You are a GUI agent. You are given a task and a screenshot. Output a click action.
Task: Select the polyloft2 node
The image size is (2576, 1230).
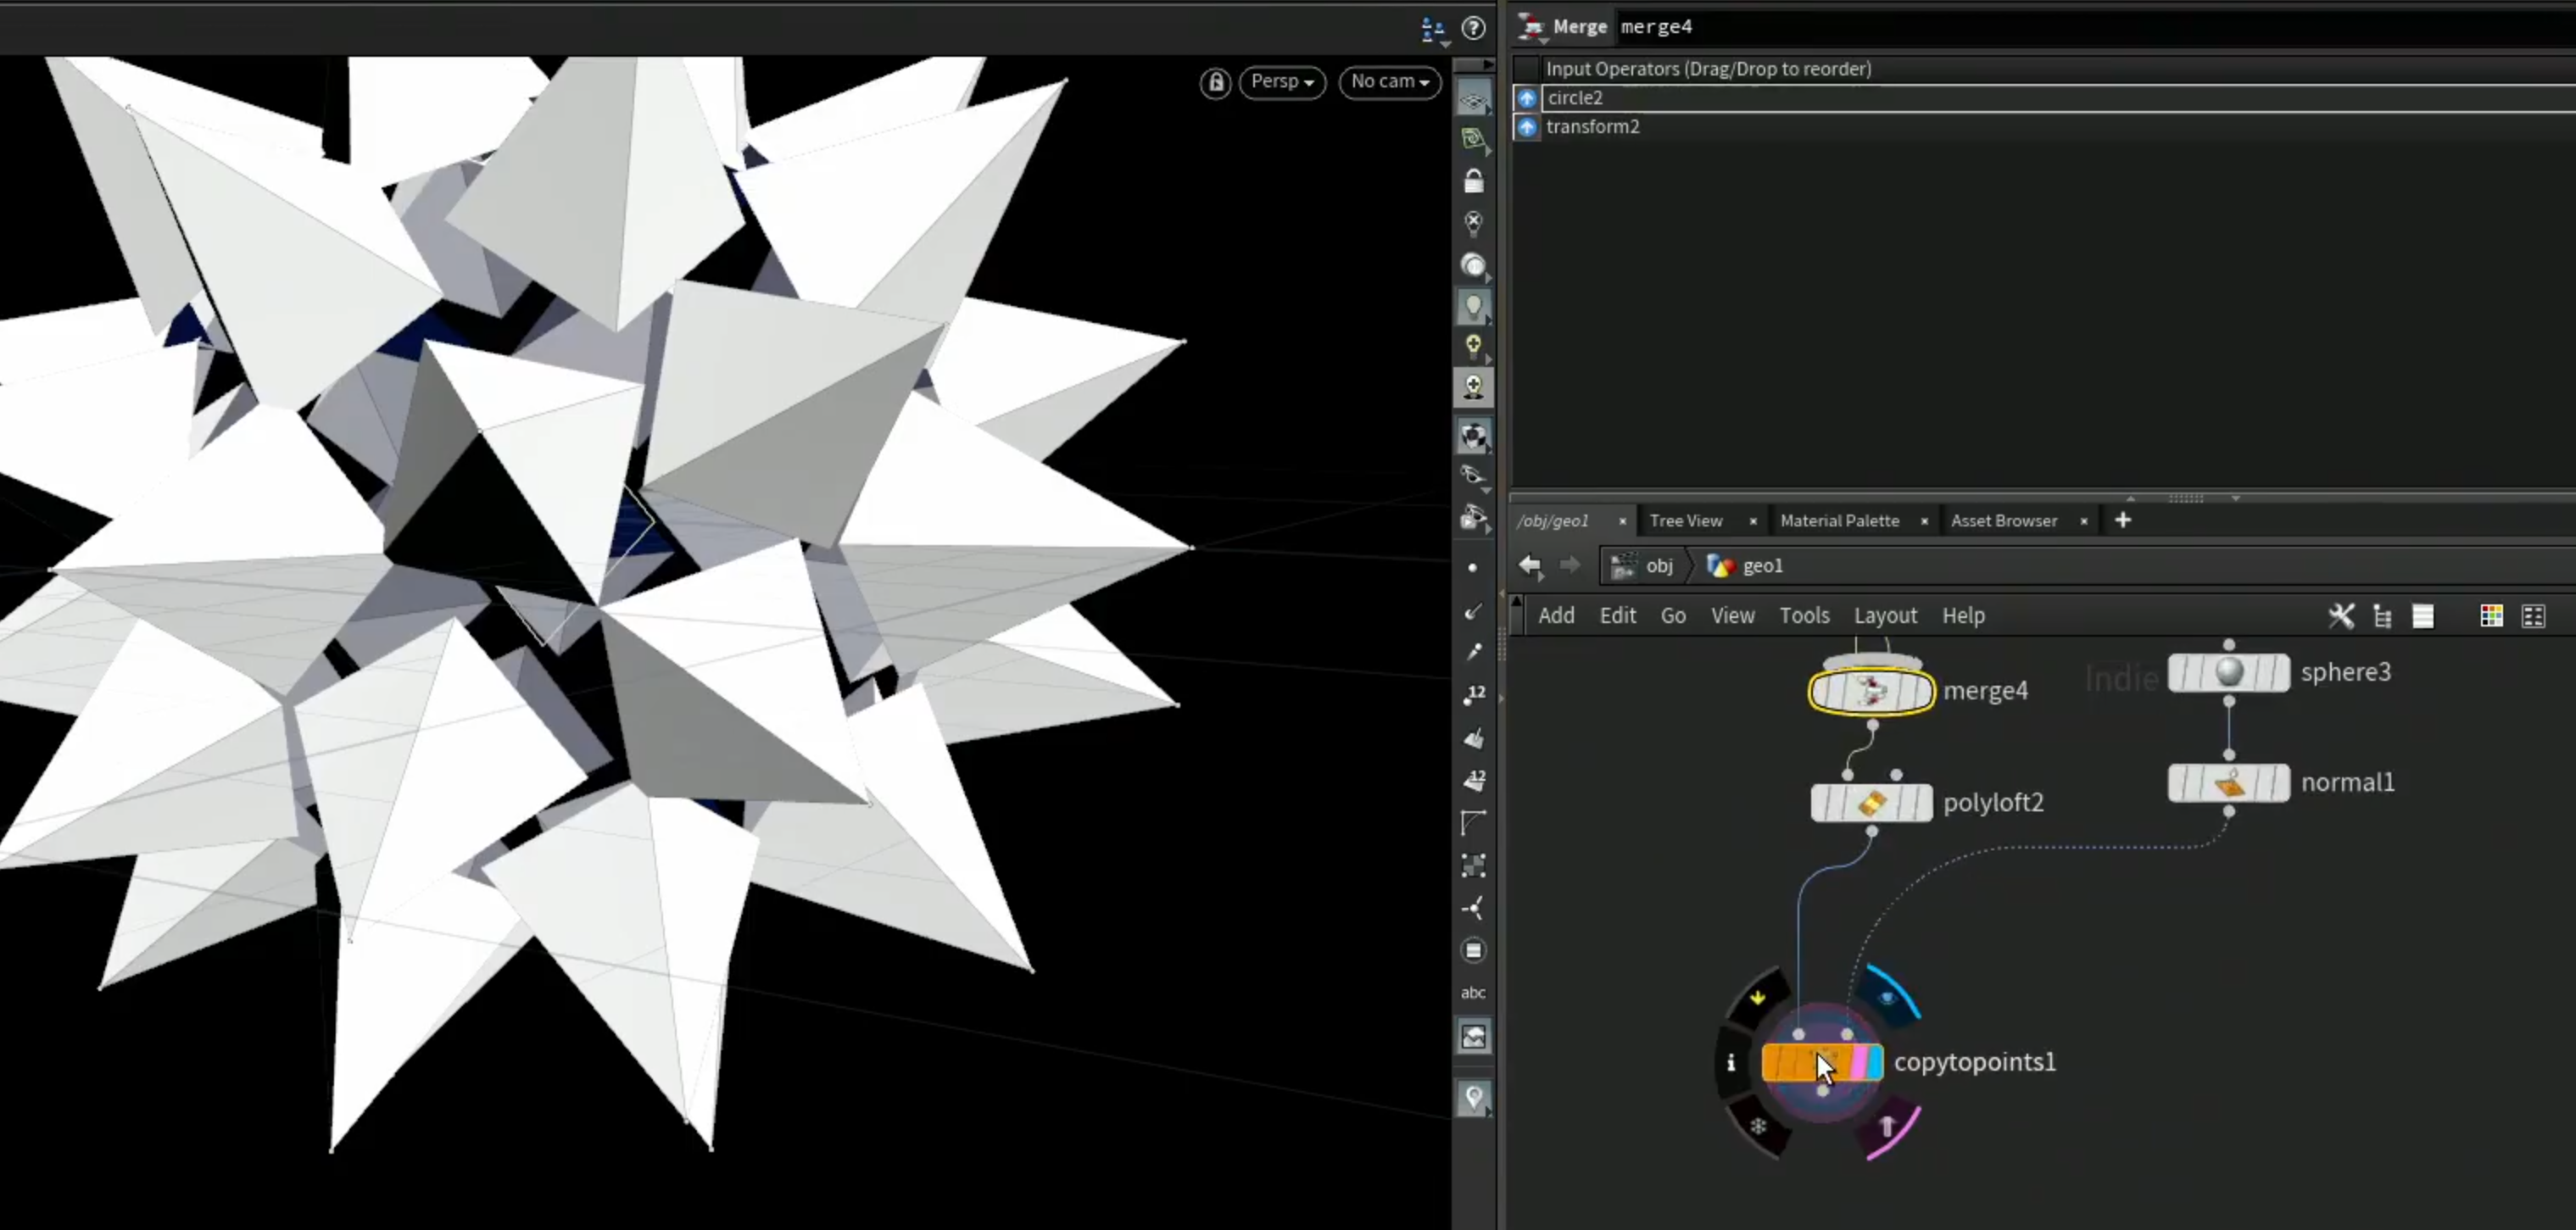1871,803
